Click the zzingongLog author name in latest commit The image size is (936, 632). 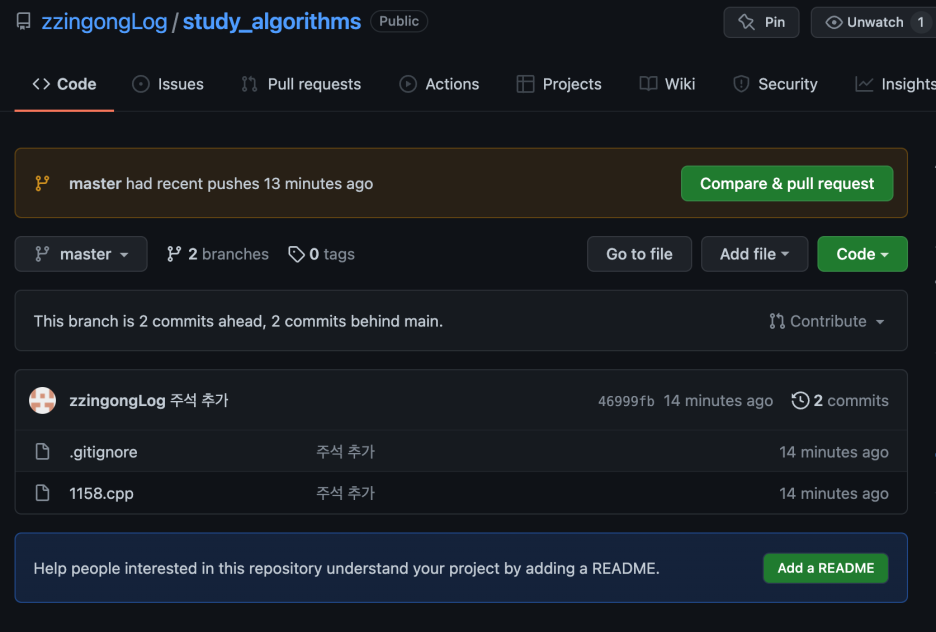117,400
